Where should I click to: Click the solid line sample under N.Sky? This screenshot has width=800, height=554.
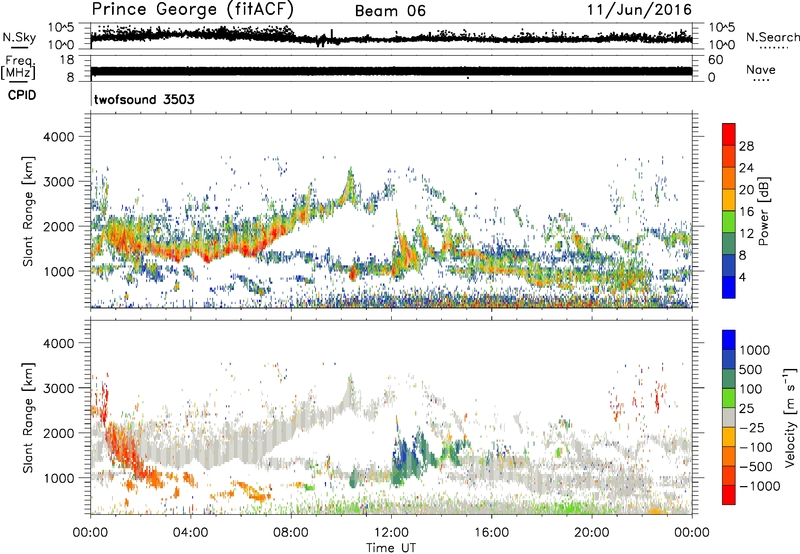19,47
